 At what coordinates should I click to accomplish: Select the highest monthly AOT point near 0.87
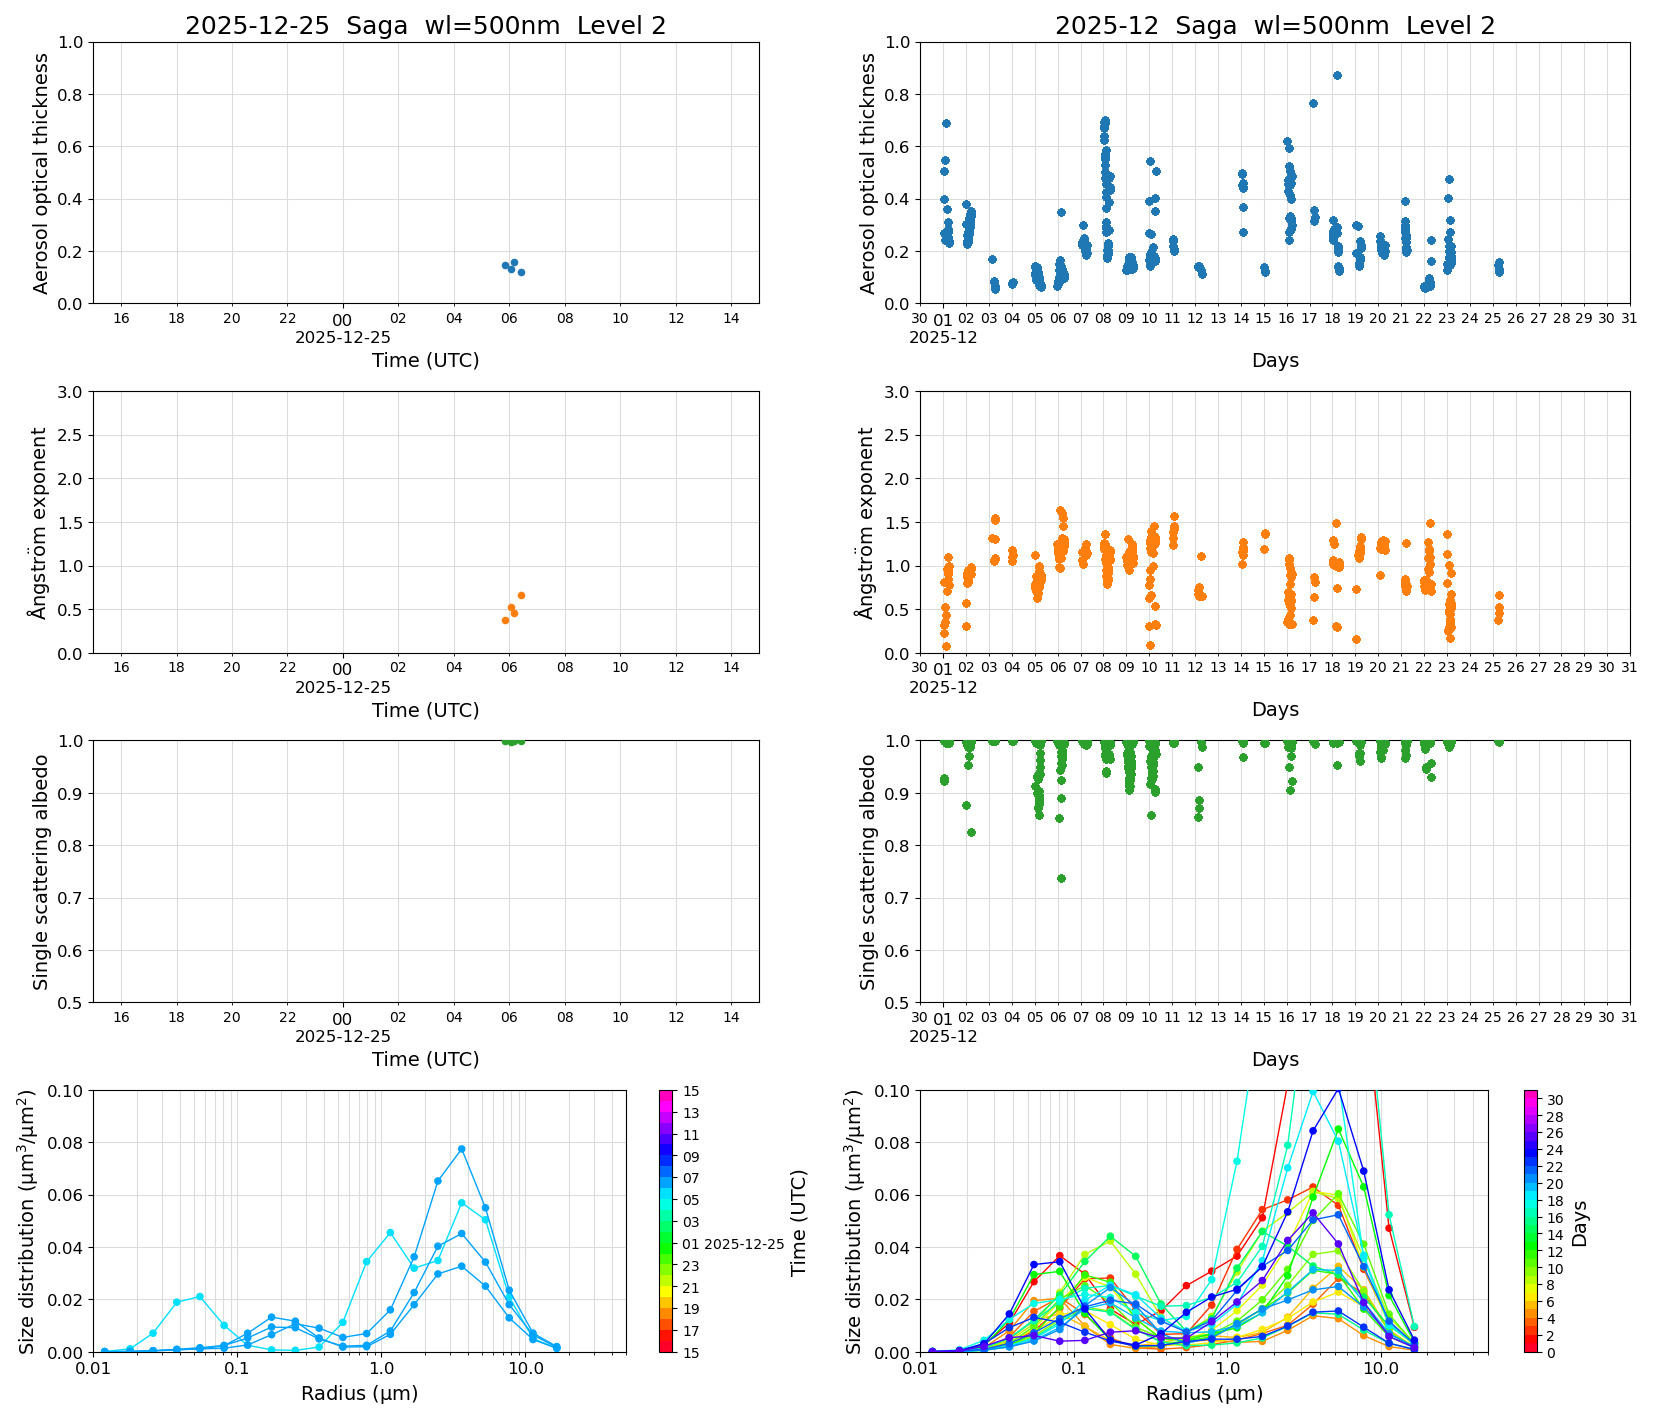click(1337, 75)
